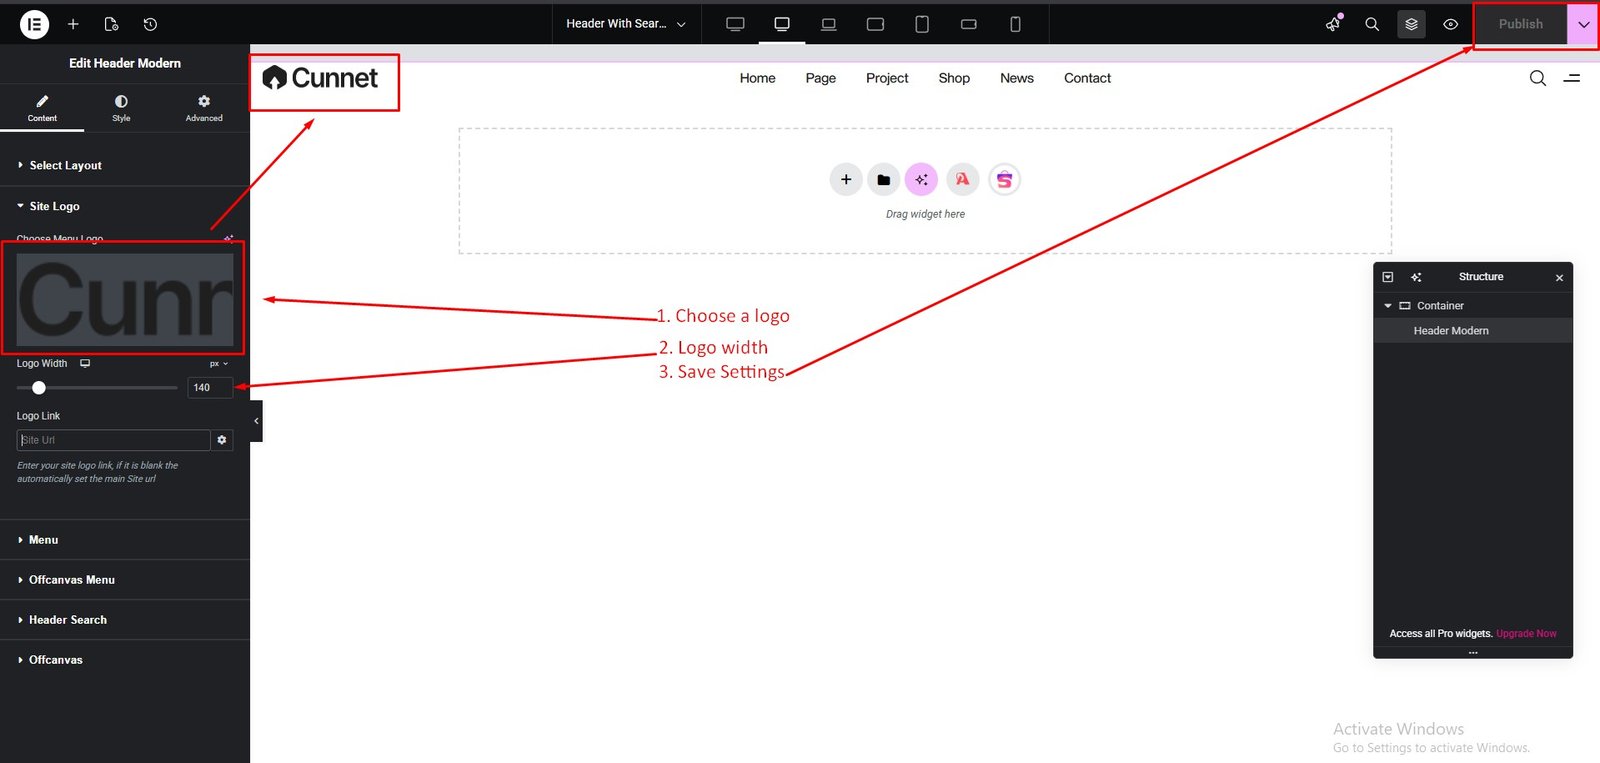Image resolution: width=1600 pixels, height=763 pixels.
Task: Open the Advanced tab
Action: click(x=204, y=107)
